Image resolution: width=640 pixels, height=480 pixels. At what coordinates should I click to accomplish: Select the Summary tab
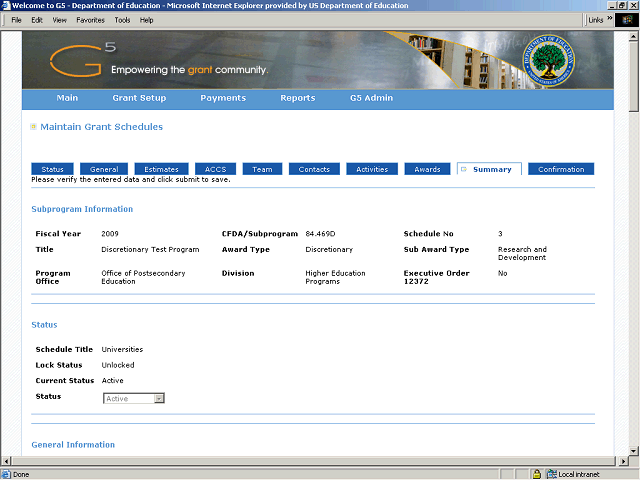pos(489,169)
